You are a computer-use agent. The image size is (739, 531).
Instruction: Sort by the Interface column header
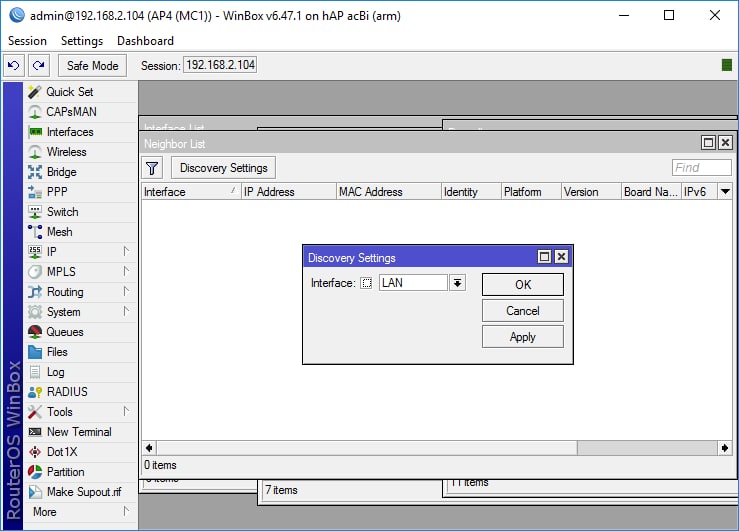(191, 192)
